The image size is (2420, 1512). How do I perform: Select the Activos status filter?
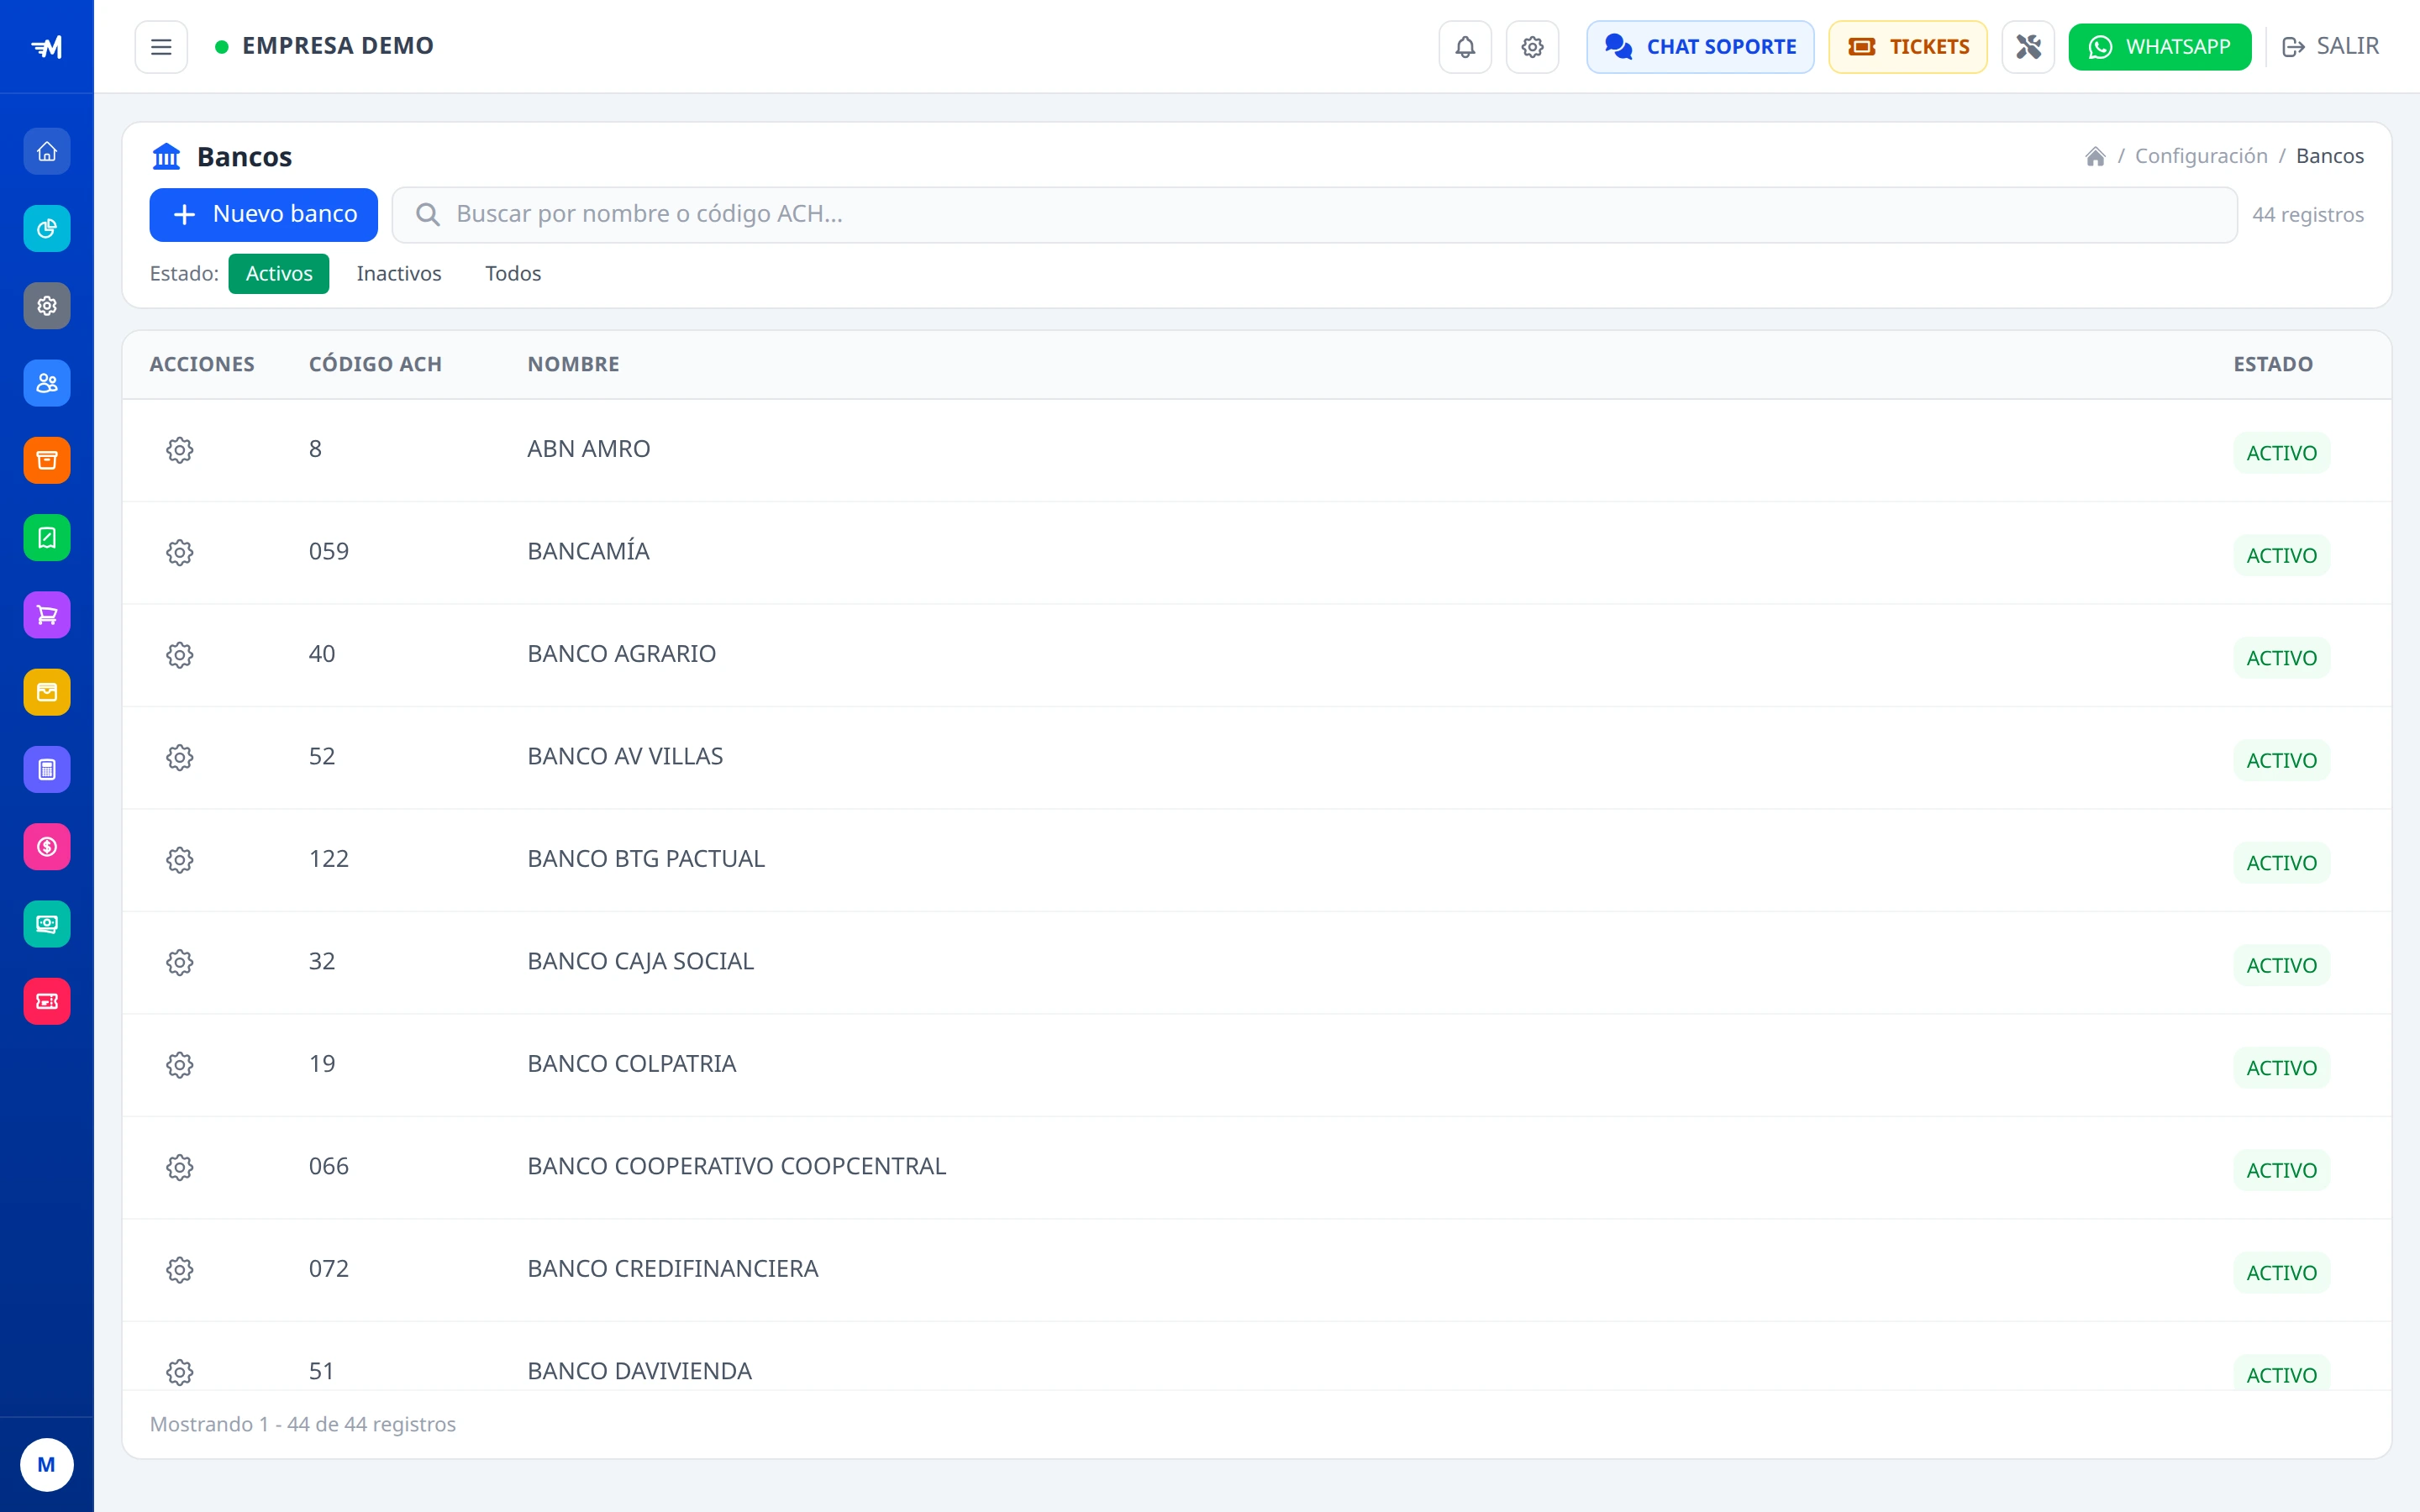coord(279,274)
